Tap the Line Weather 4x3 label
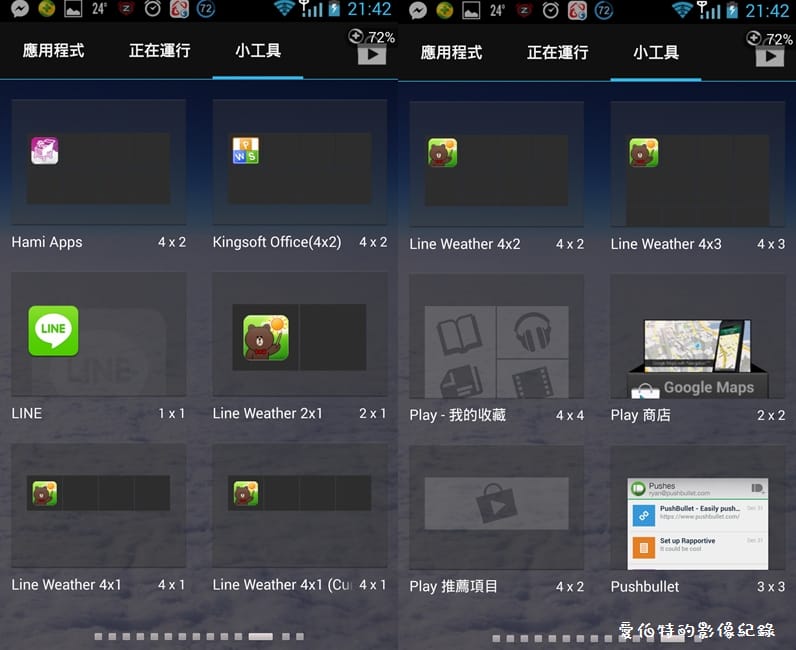 [666, 244]
